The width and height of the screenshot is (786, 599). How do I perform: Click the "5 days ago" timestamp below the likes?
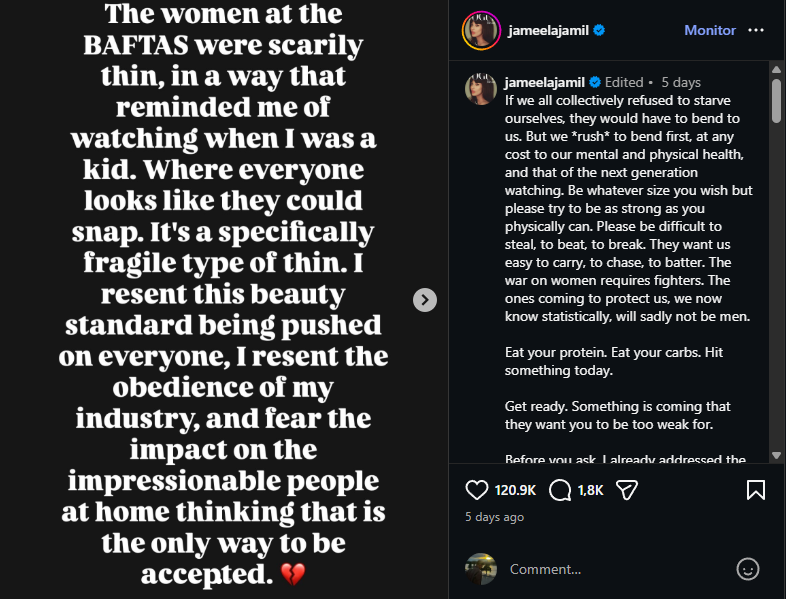[494, 517]
